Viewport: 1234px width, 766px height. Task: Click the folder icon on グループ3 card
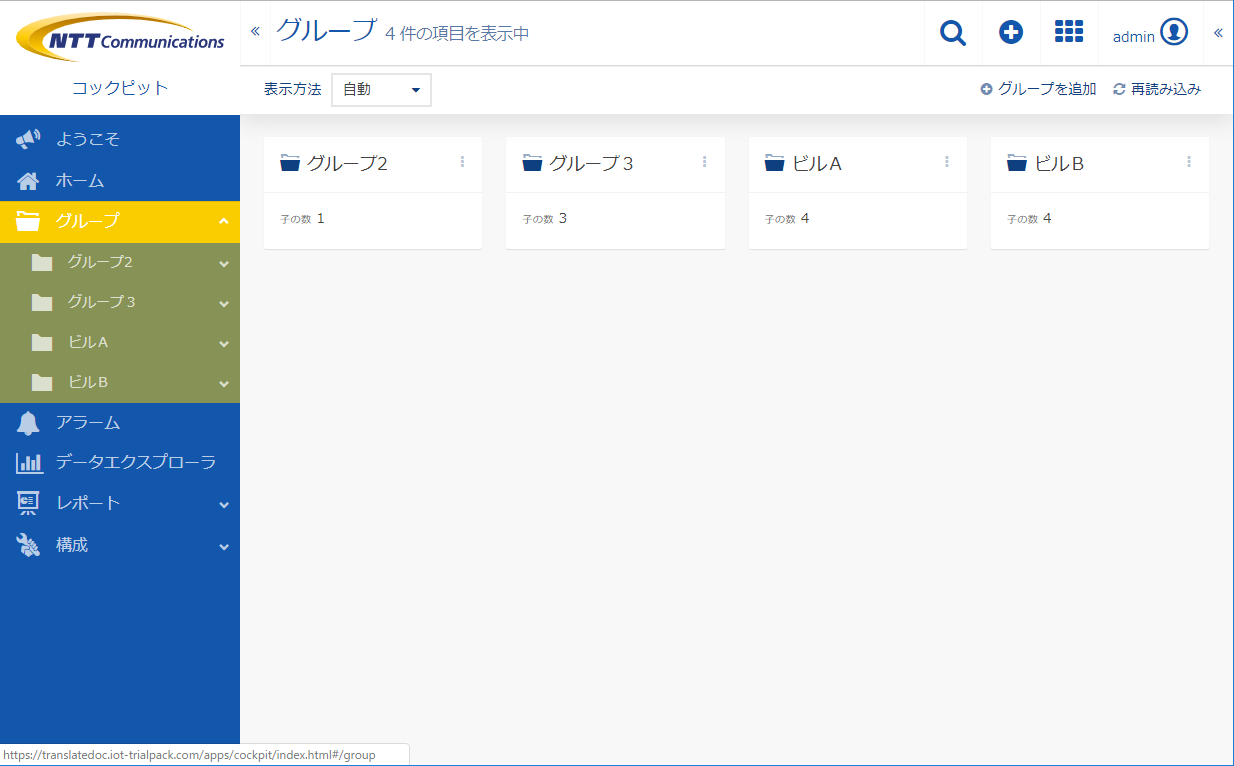[x=532, y=163]
